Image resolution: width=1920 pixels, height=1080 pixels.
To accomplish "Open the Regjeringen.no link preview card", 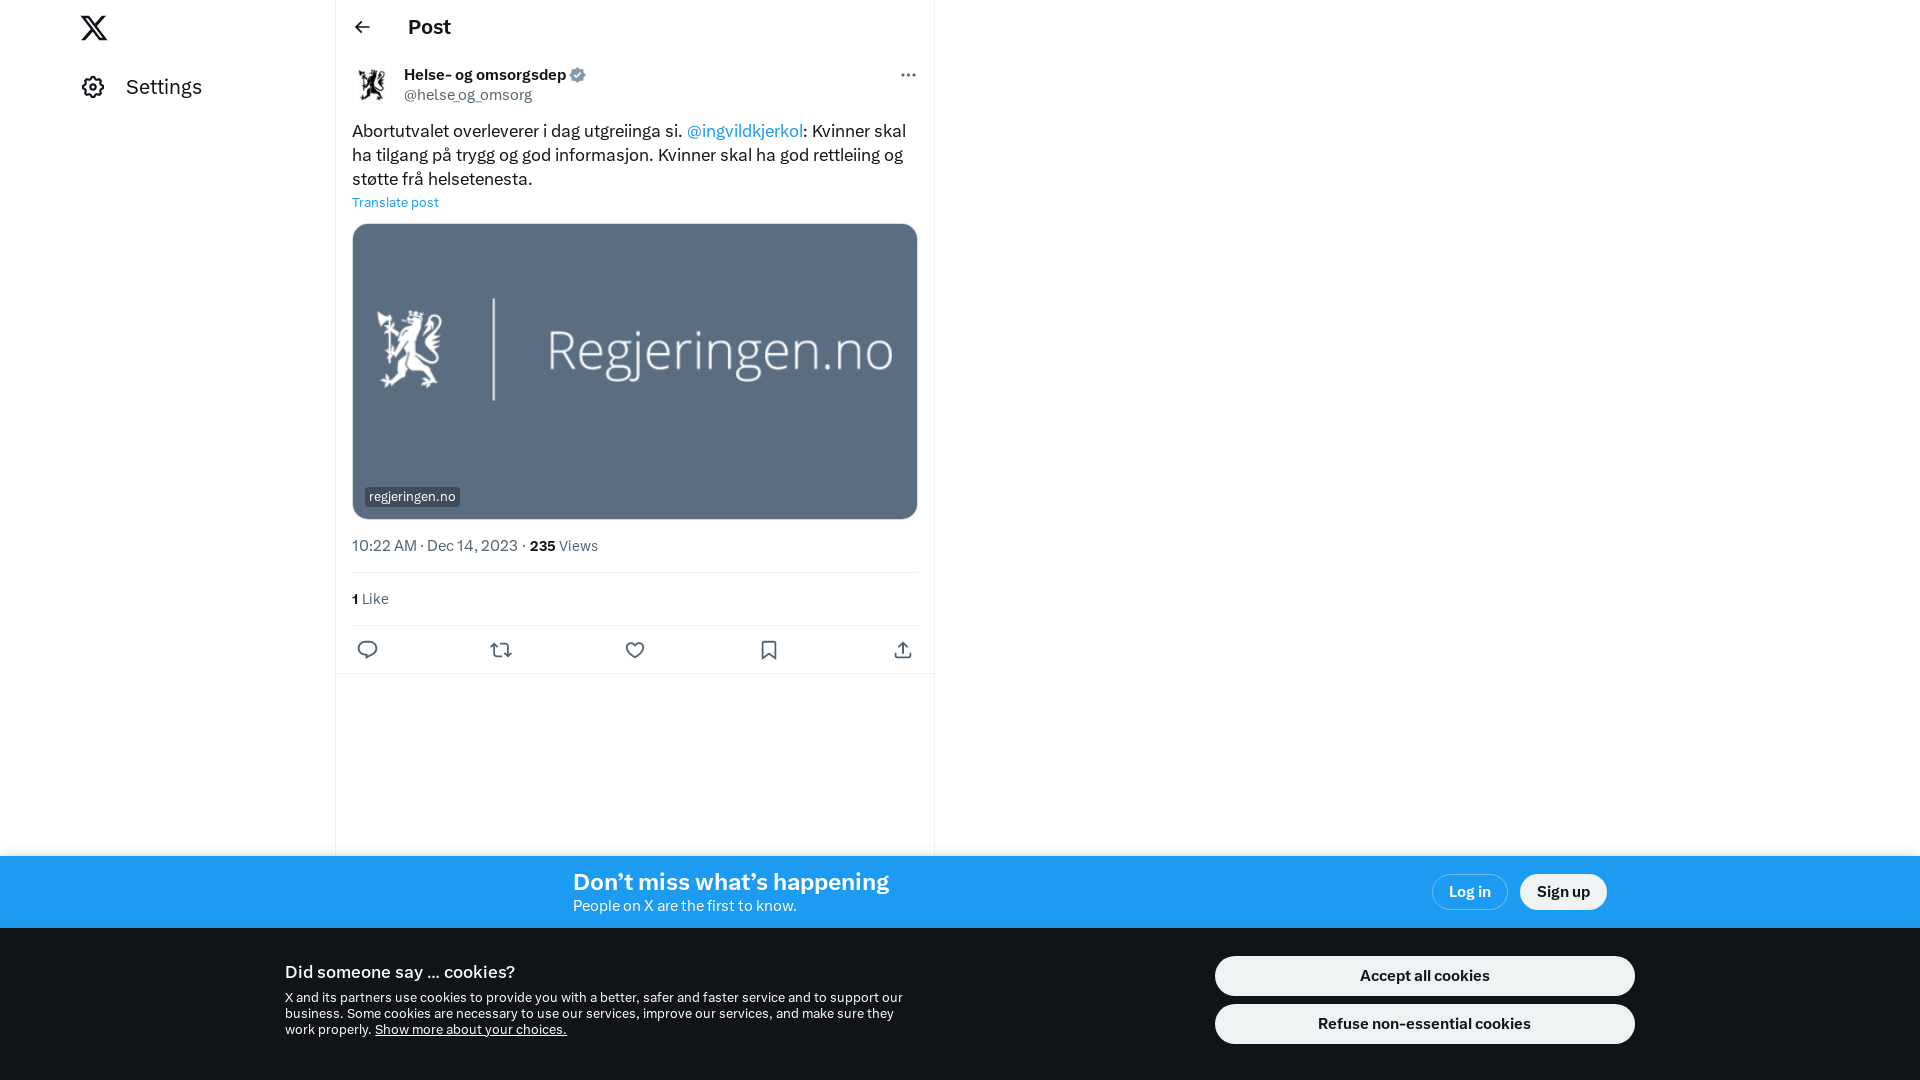I will (635, 371).
